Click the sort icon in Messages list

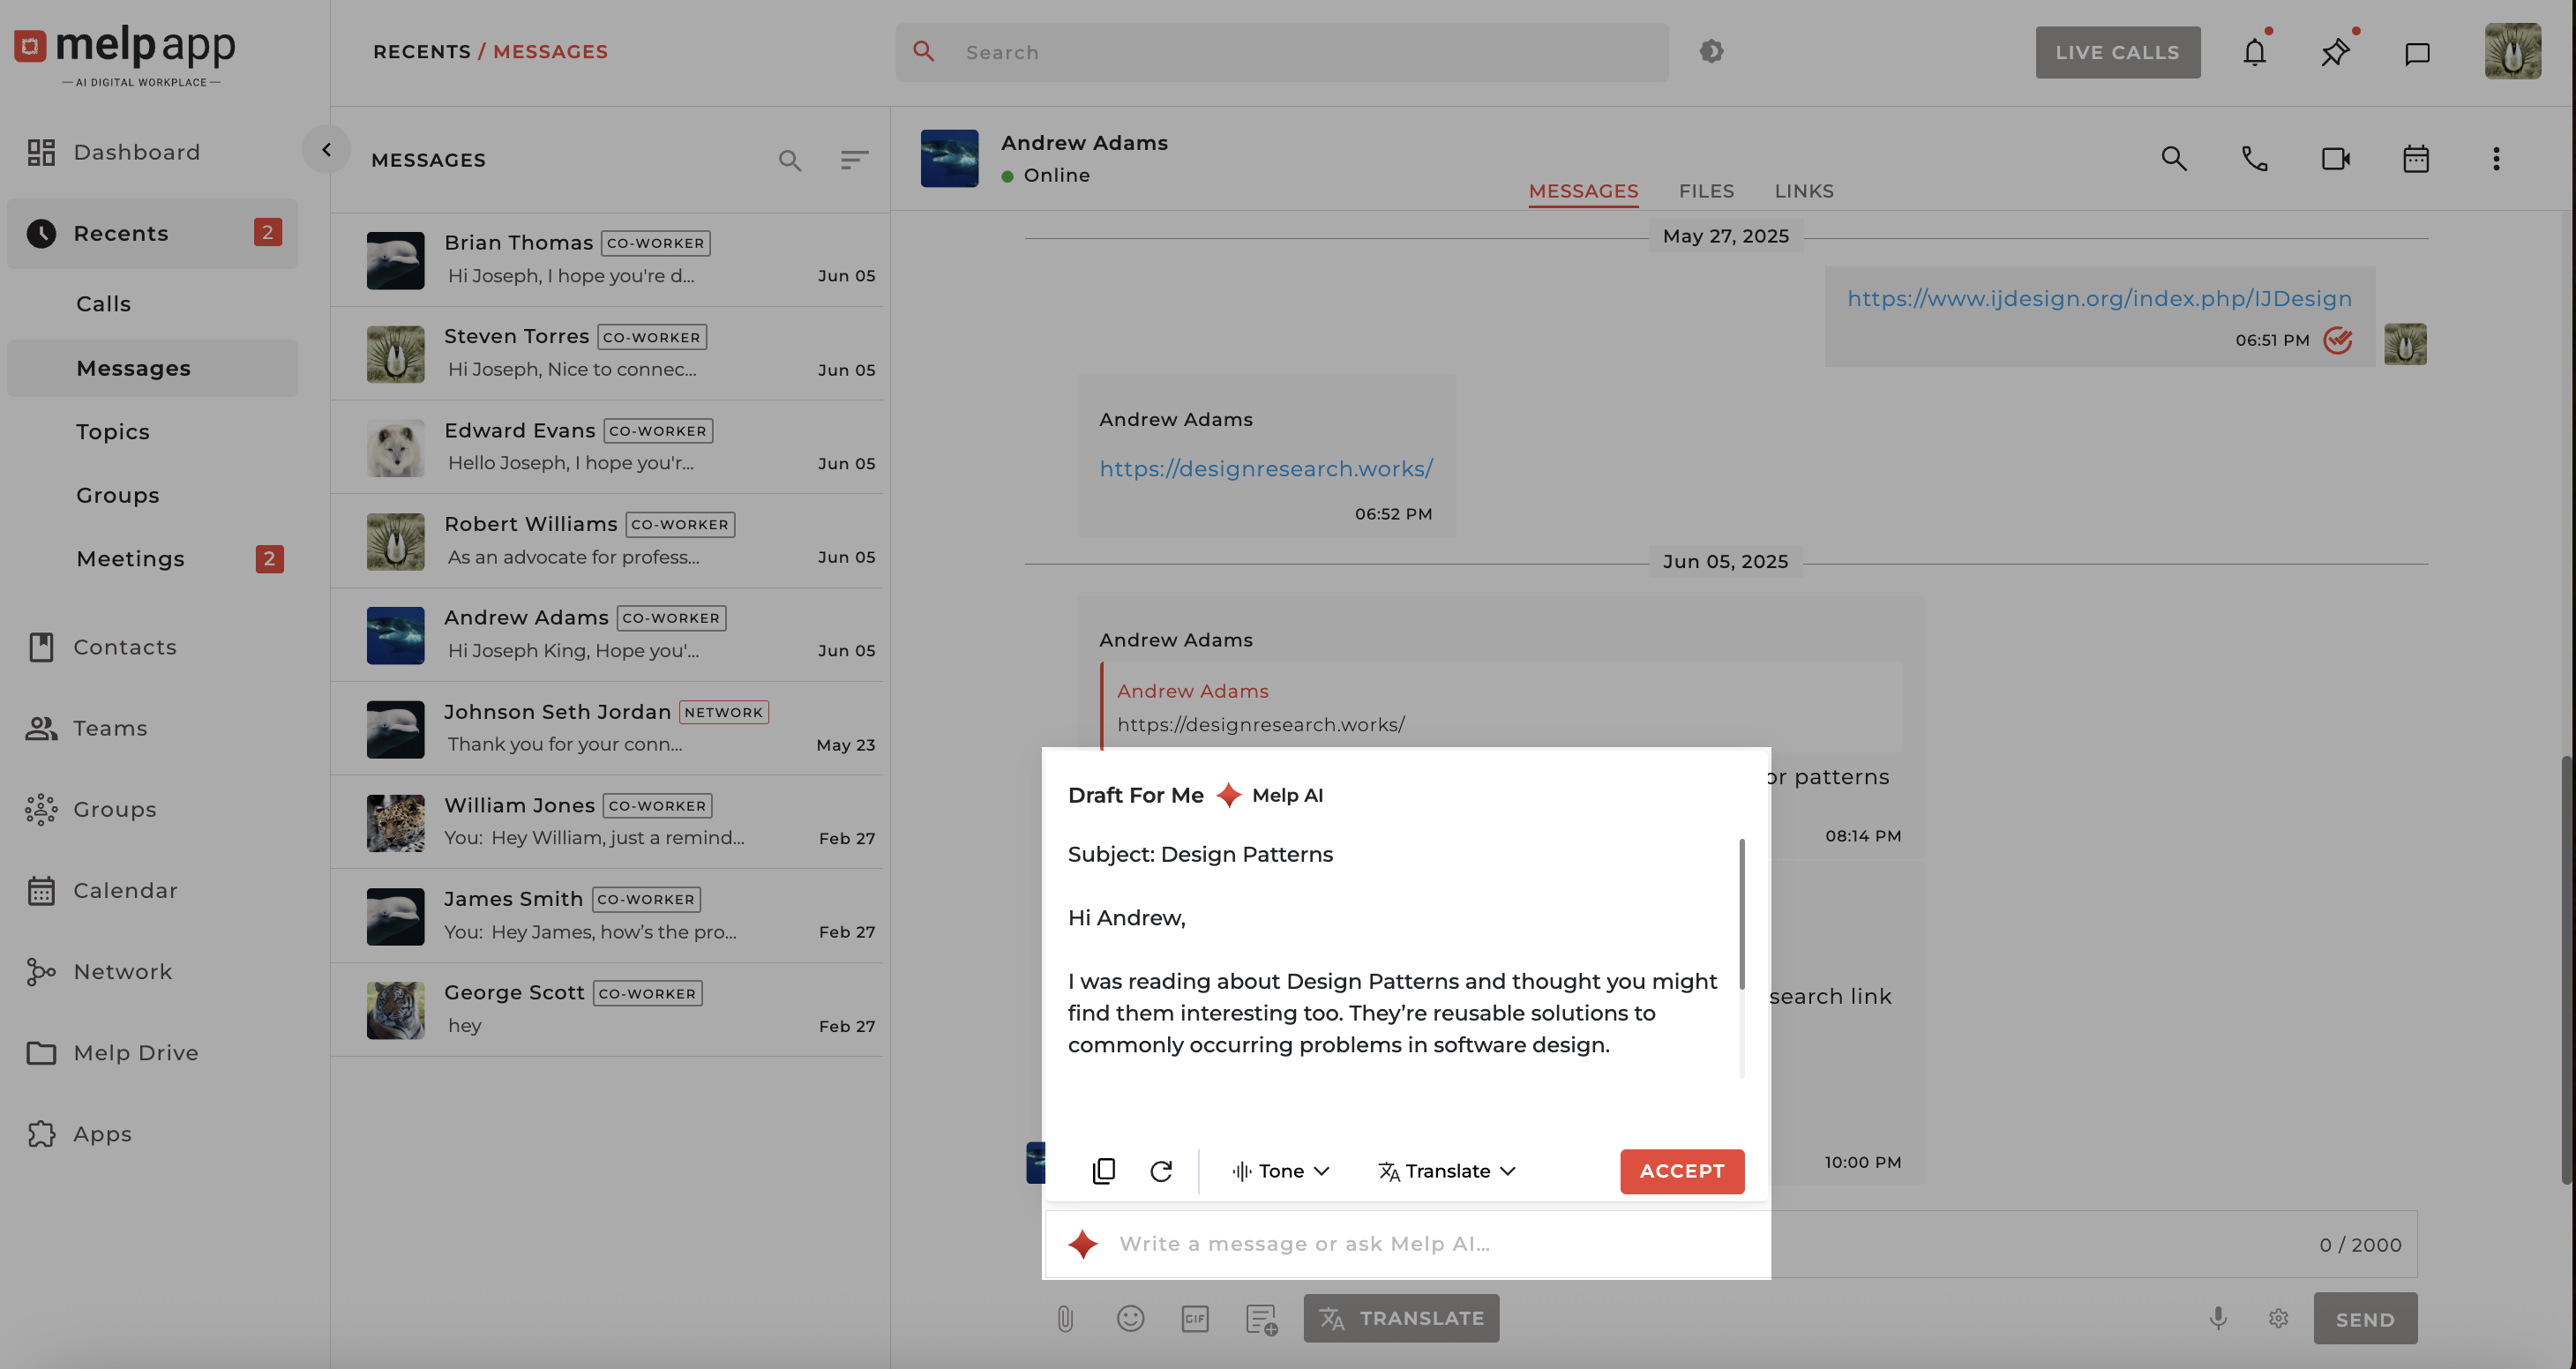tap(854, 160)
